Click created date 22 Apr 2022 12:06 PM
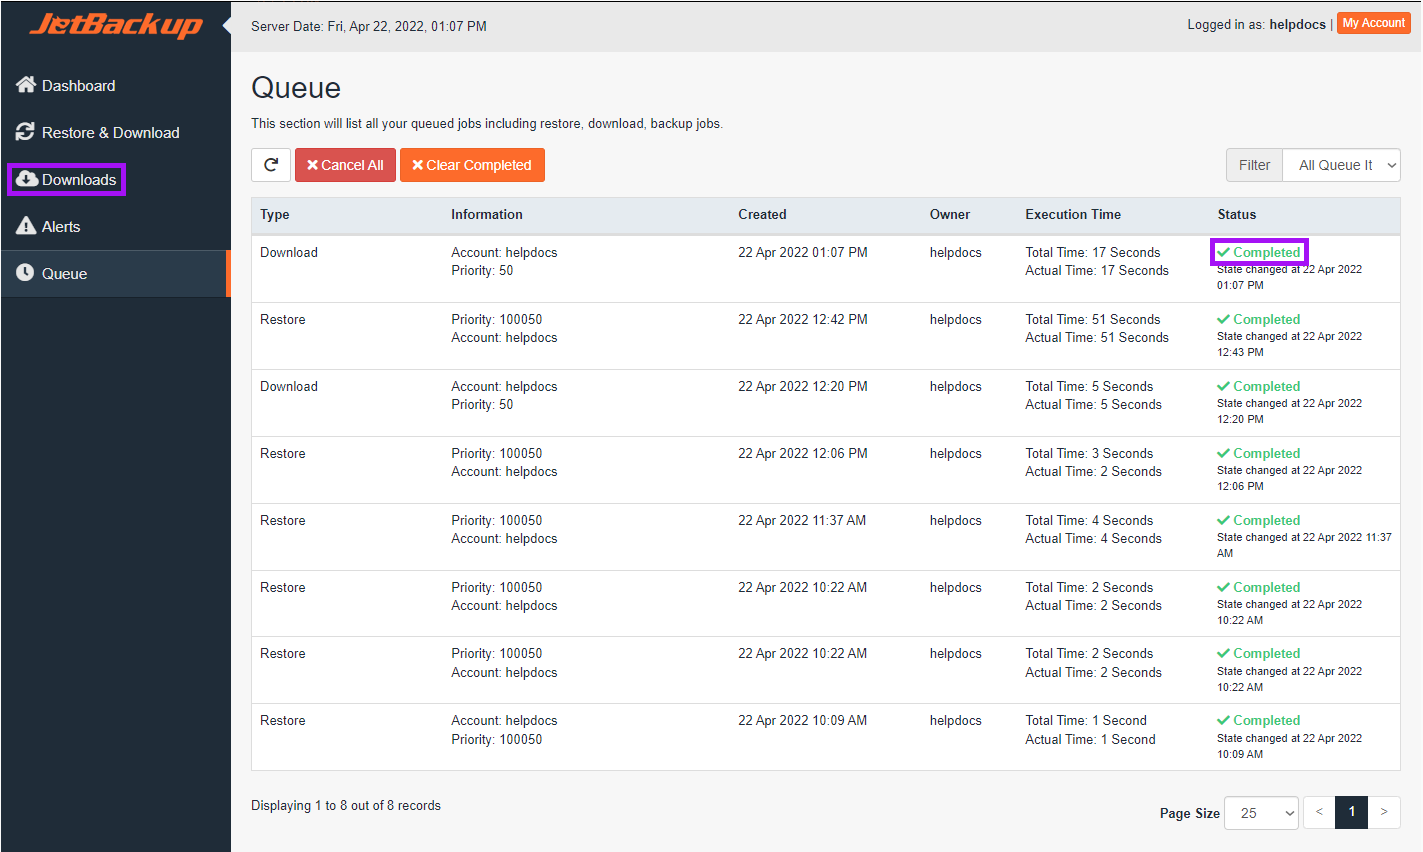Viewport: 1423px width, 852px height. [x=803, y=453]
